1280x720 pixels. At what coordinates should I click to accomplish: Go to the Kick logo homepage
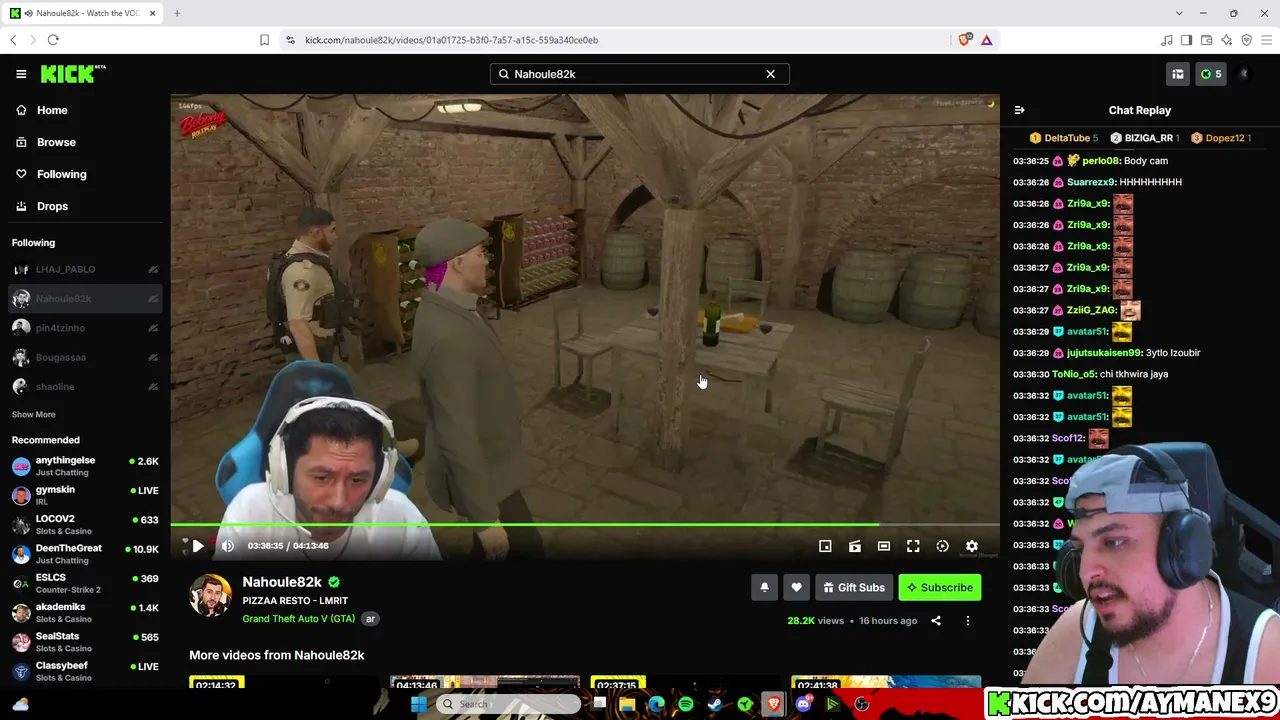coord(73,74)
